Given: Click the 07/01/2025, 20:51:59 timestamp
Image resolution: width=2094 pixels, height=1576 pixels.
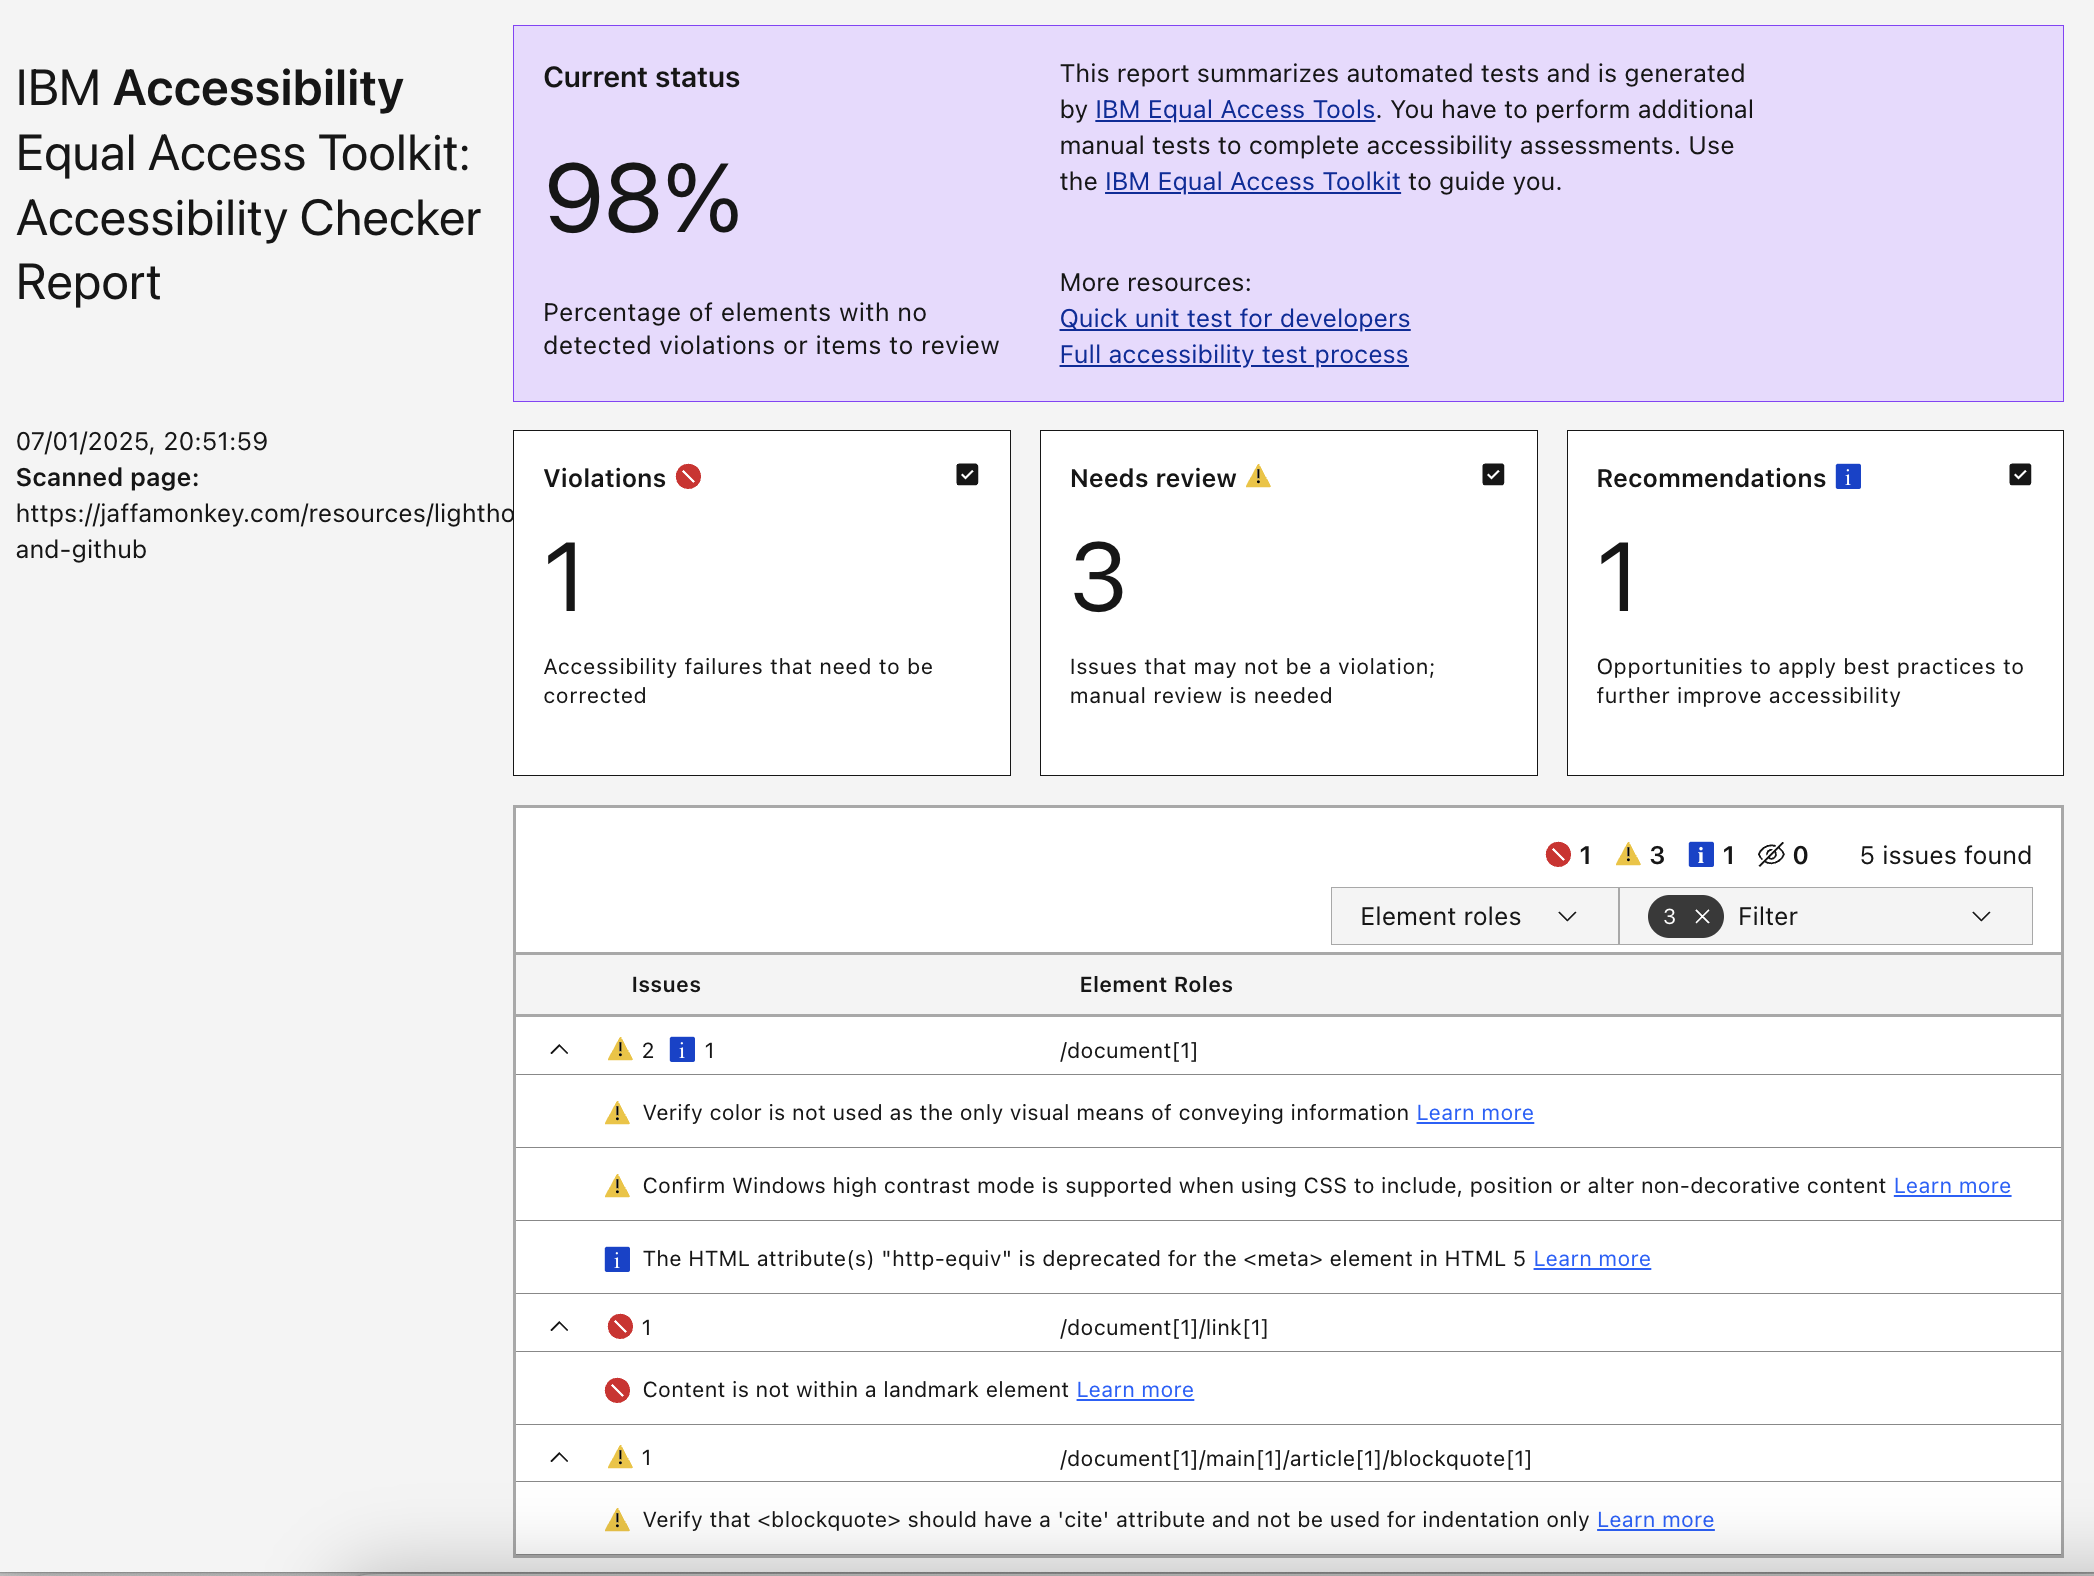Looking at the screenshot, I should coord(142,441).
